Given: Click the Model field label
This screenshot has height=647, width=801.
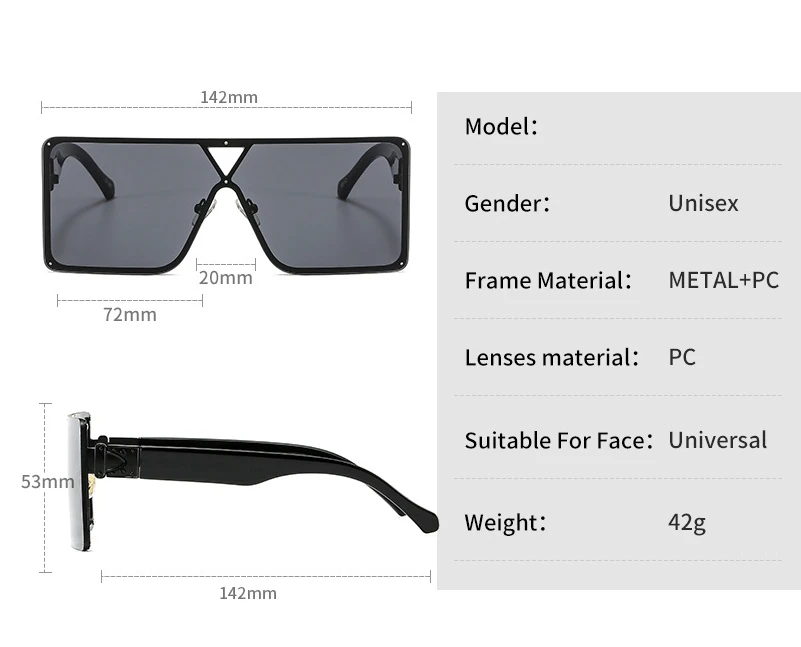Looking at the screenshot, I should 501,126.
